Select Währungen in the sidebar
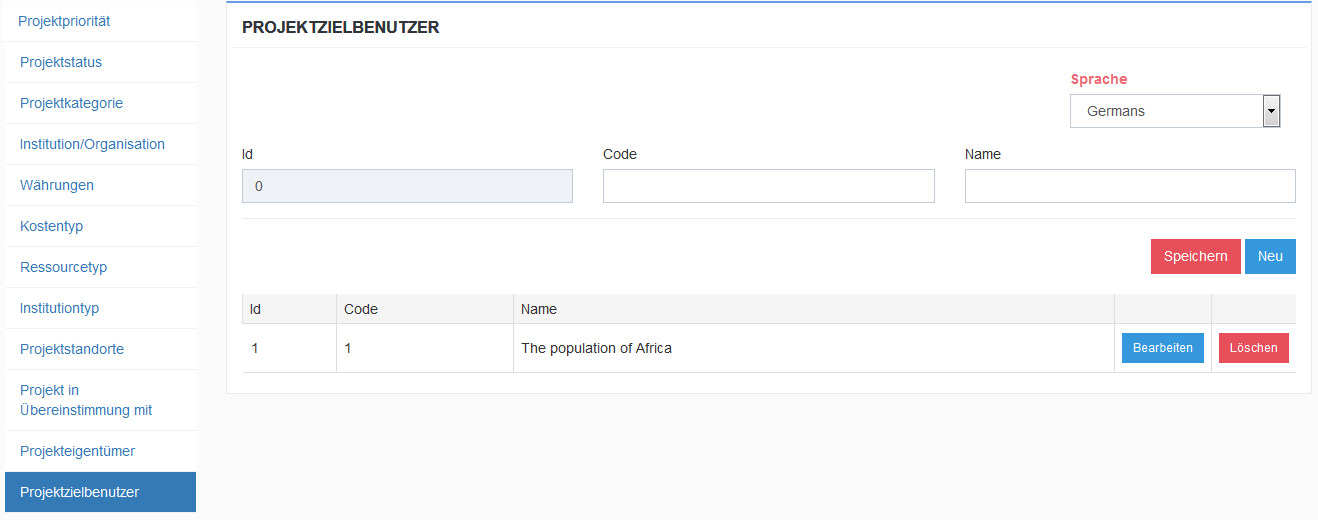Screen dimensions: 1318x520 pyautogui.click(x=57, y=185)
